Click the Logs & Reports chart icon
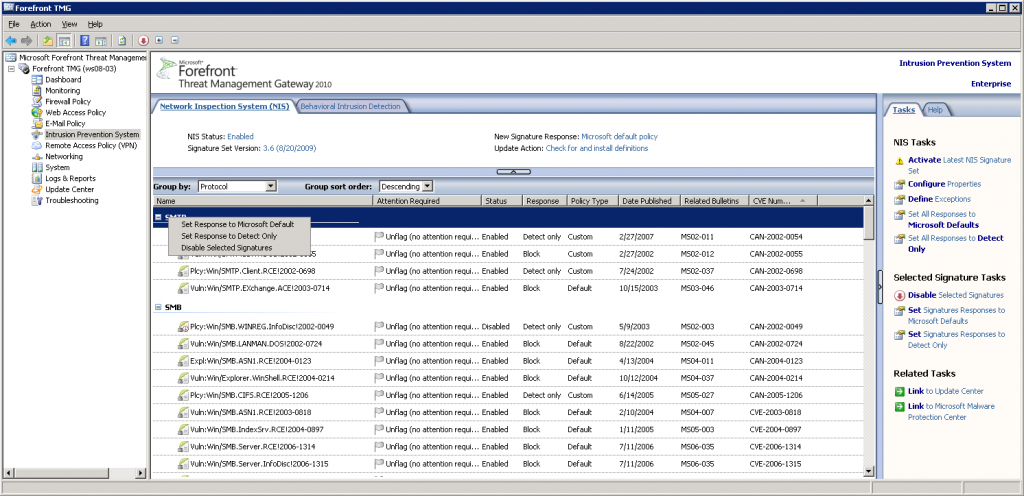The image size is (1024, 496). tap(37, 178)
